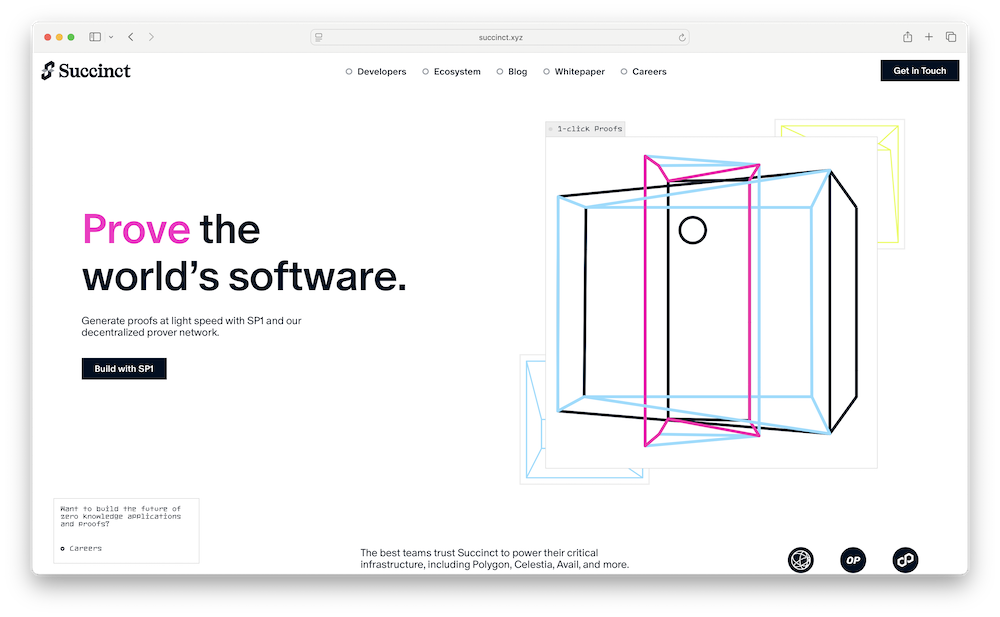Open the Whitepaper nav link
1000x617 pixels.
[573, 71]
